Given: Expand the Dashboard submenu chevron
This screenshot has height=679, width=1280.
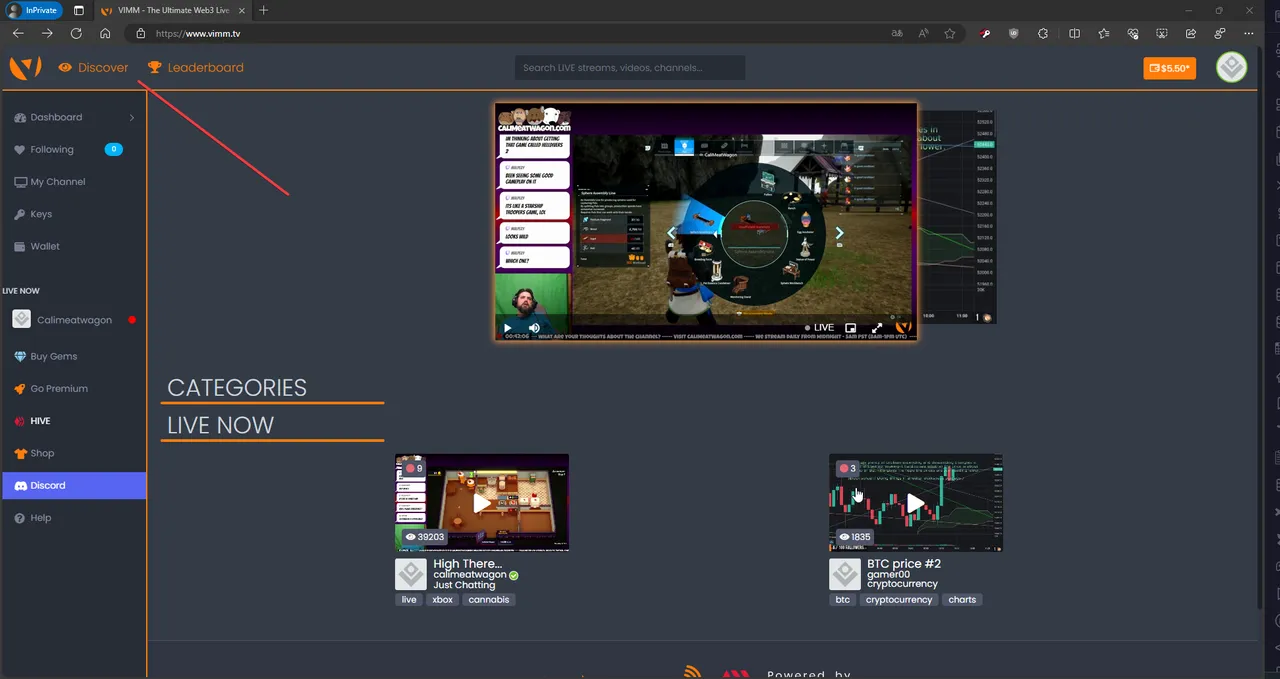Looking at the screenshot, I should [132, 117].
